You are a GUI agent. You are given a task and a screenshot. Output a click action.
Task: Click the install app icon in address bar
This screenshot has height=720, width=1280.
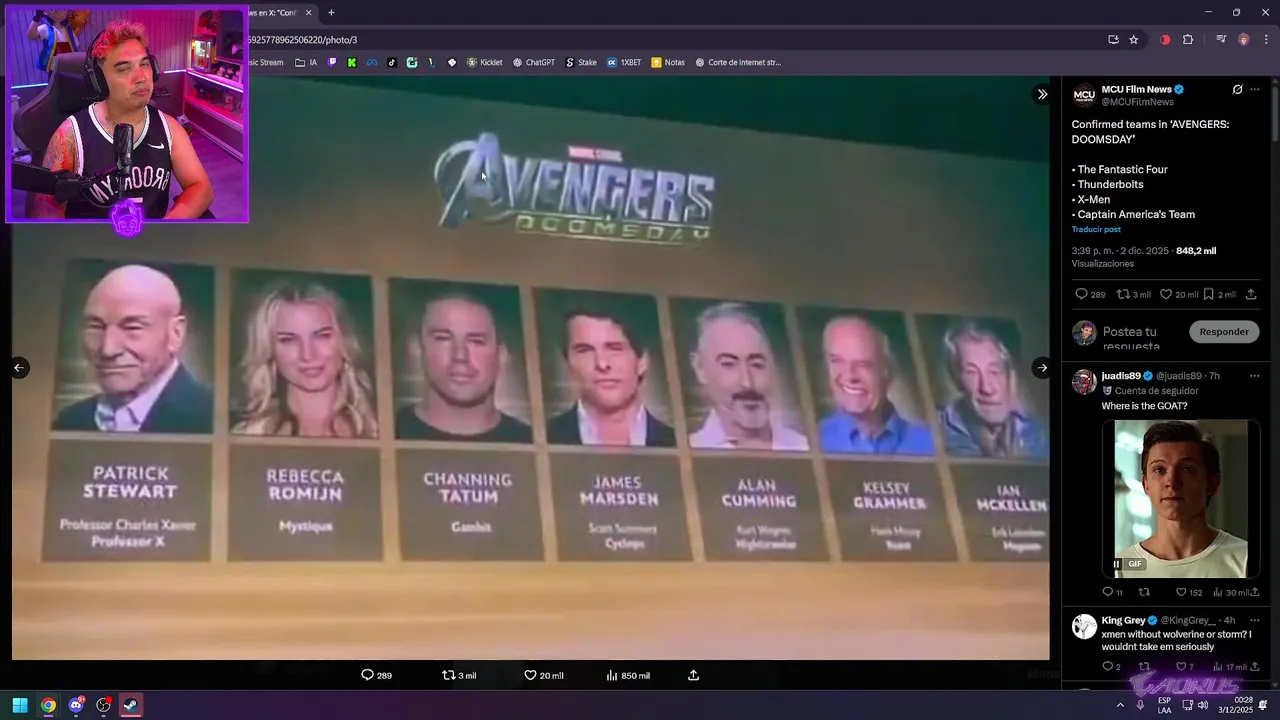[1113, 40]
